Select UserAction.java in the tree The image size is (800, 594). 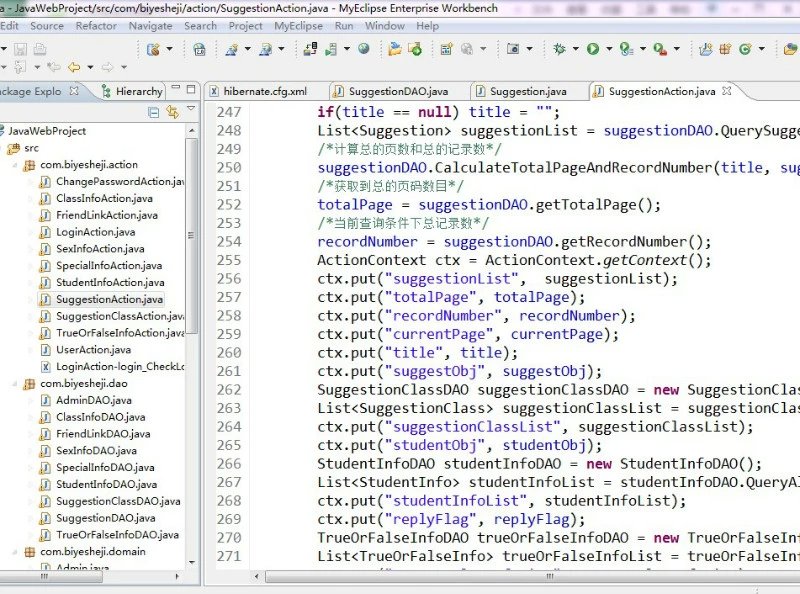(93, 350)
